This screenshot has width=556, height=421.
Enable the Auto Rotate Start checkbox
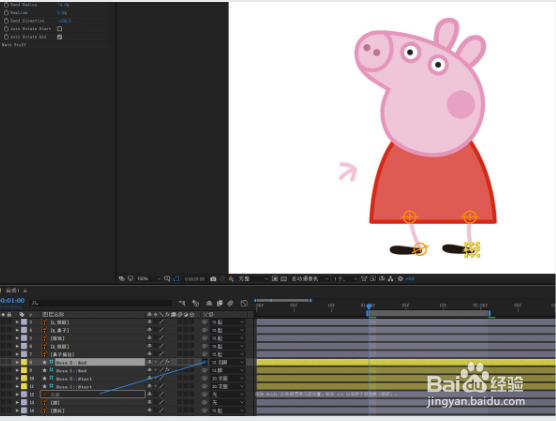pos(60,29)
